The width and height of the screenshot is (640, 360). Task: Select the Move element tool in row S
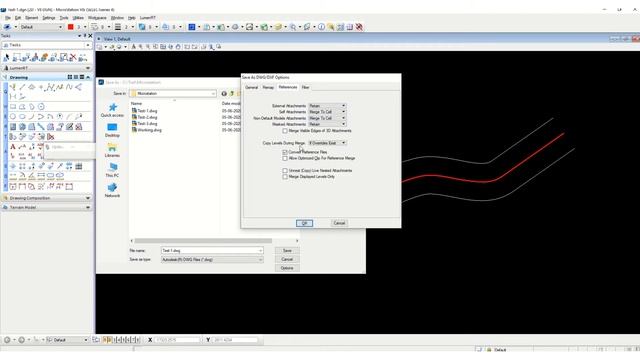[x=13, y=166]
